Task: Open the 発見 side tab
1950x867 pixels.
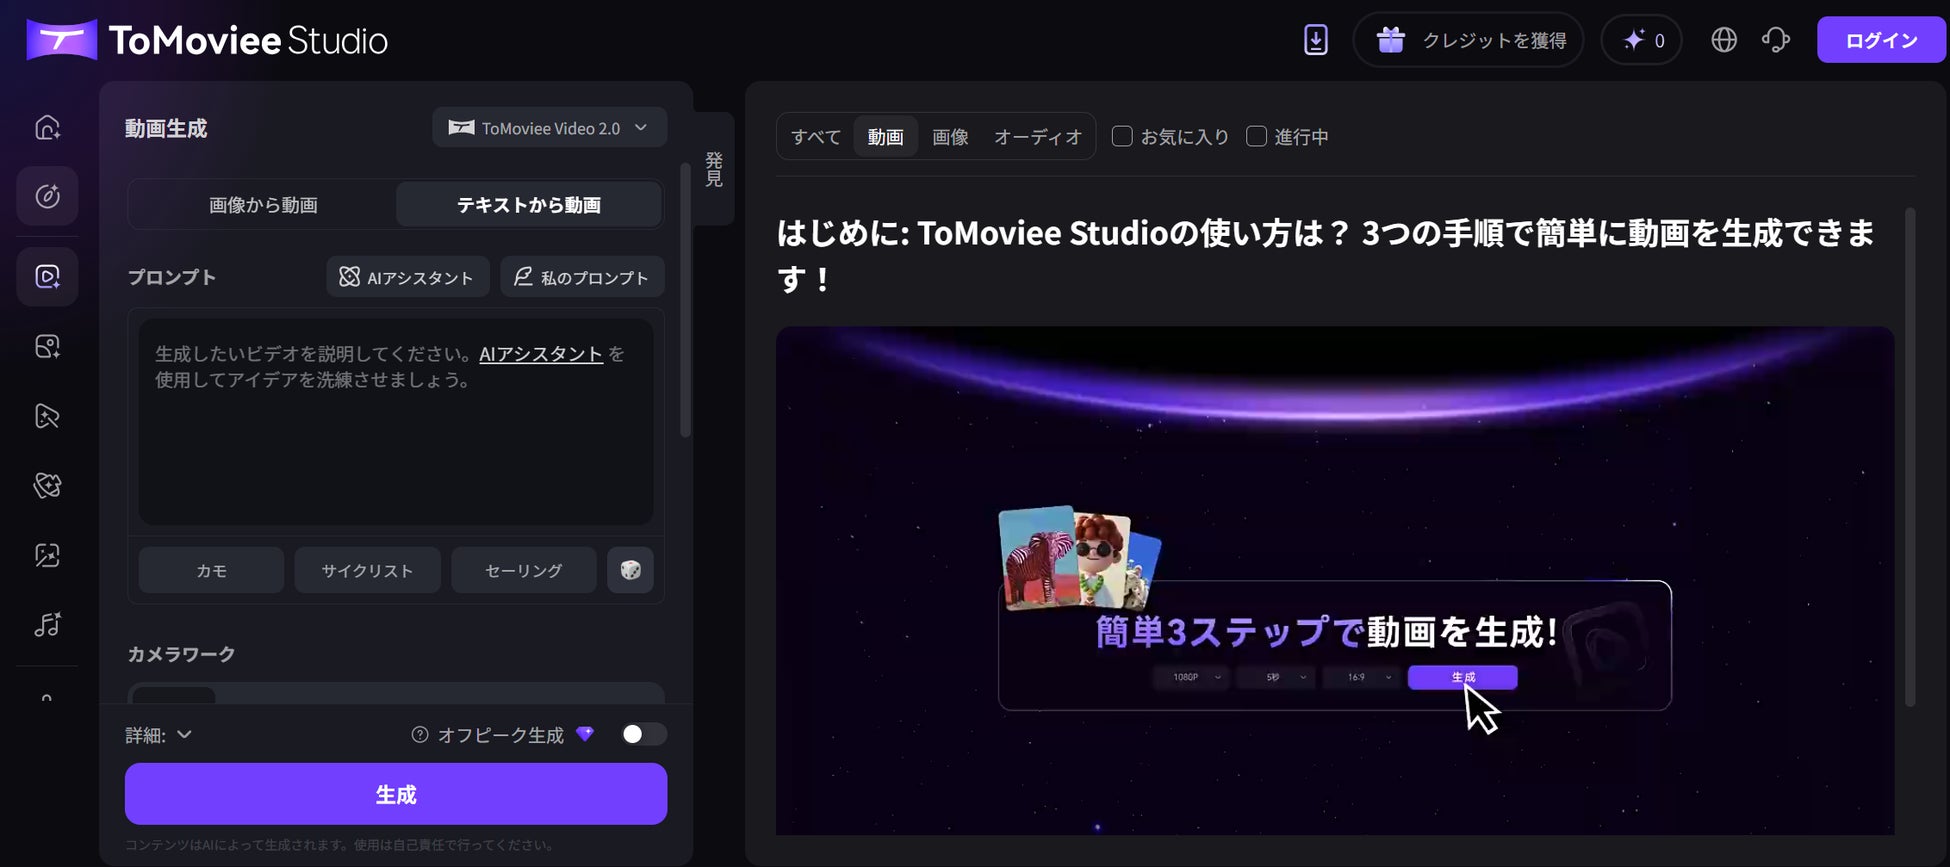Action: [x=714, y=169]
